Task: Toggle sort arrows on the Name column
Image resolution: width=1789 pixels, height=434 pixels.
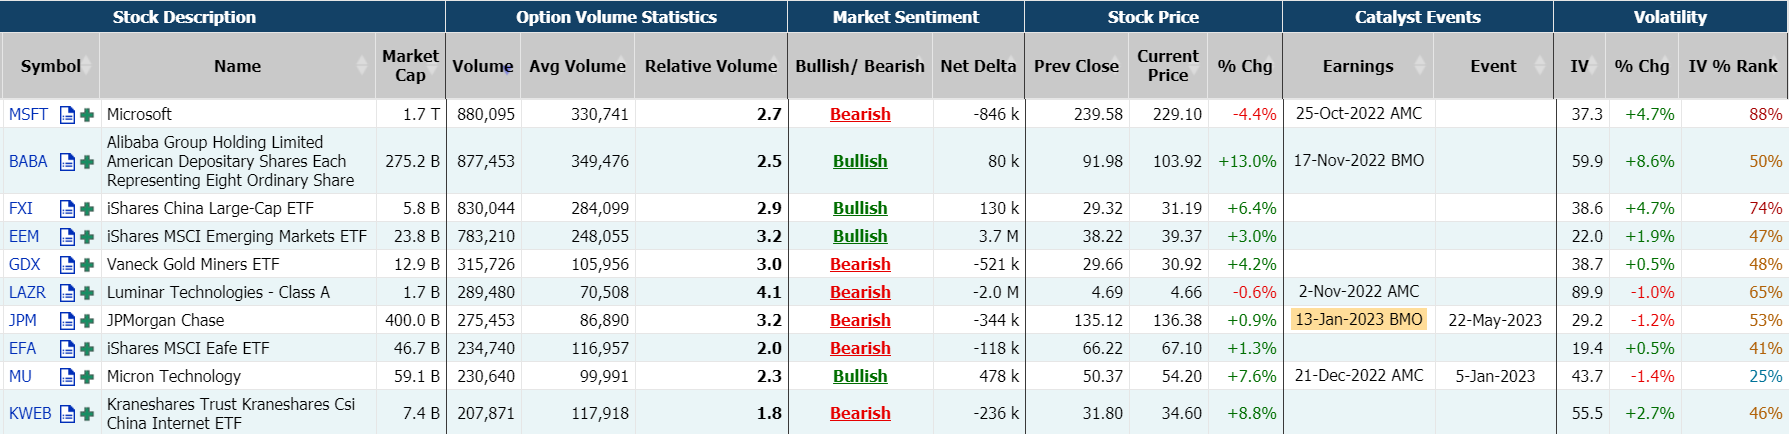Action: 362,66
